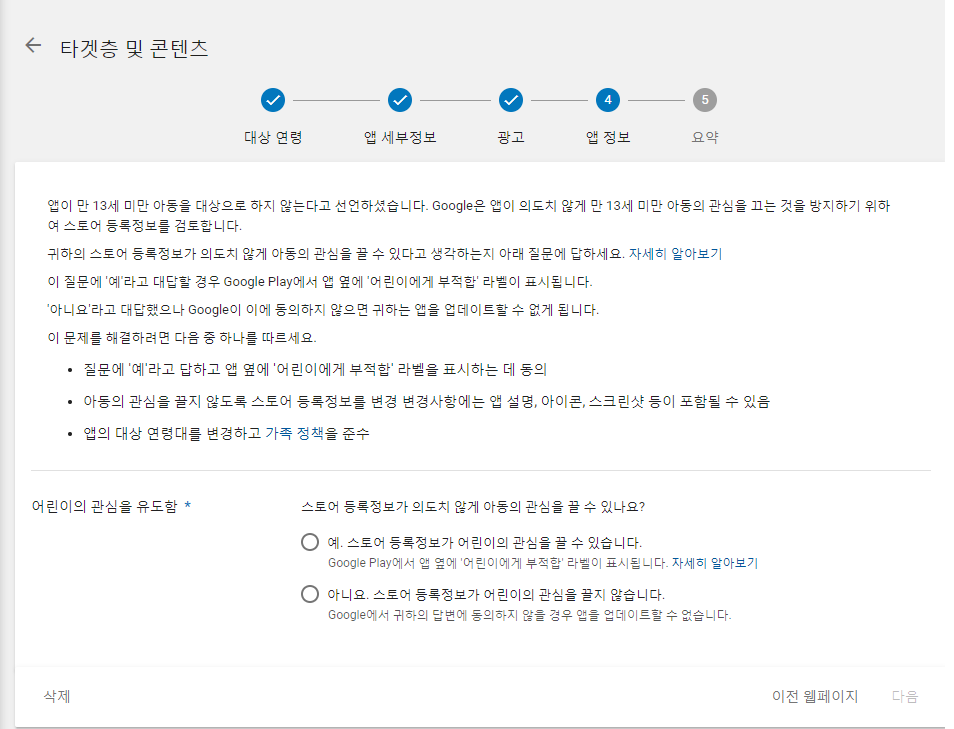954x729 pixels.
Task: Click the 앱 세부정보 step checkmark circle
Action: (400, 100)
